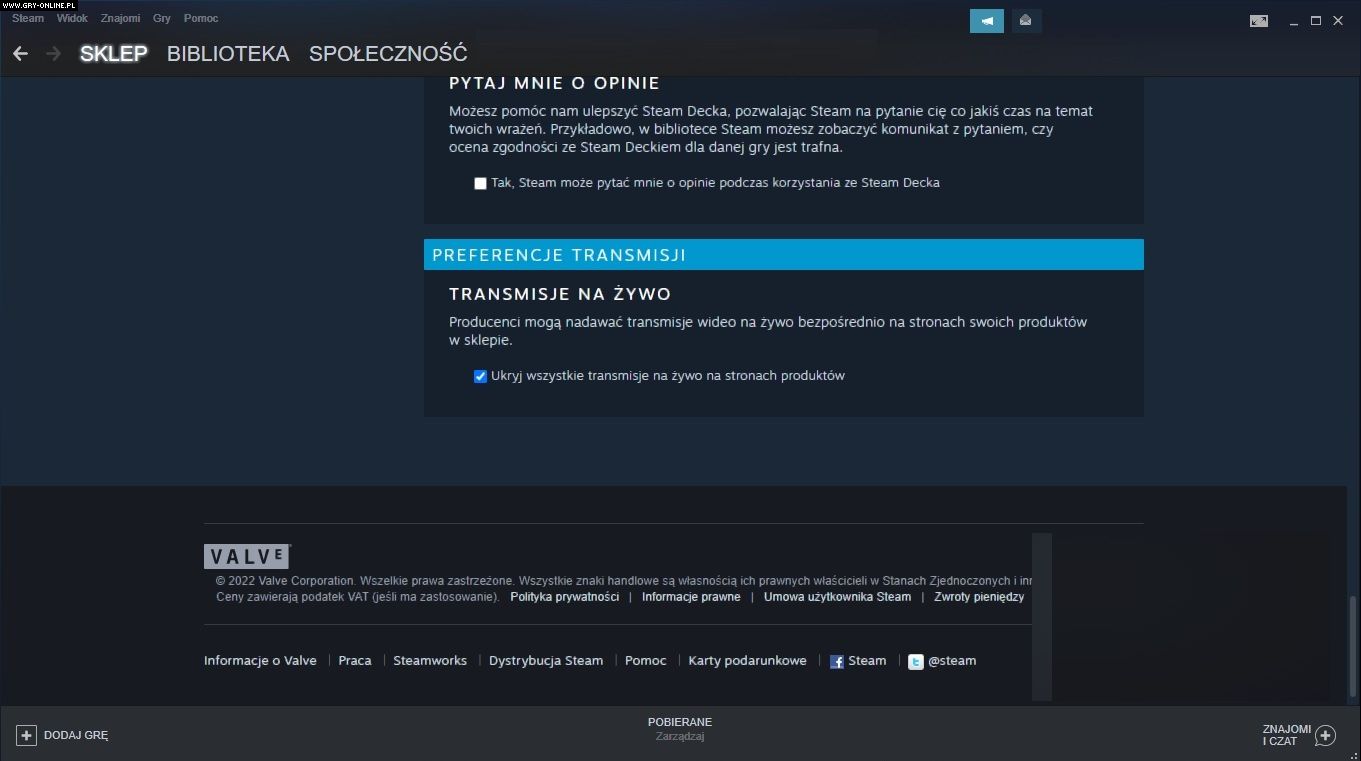Click the forward navigation arrow
The height and width of the screenshot is (761, 1361).
point(53,54)
